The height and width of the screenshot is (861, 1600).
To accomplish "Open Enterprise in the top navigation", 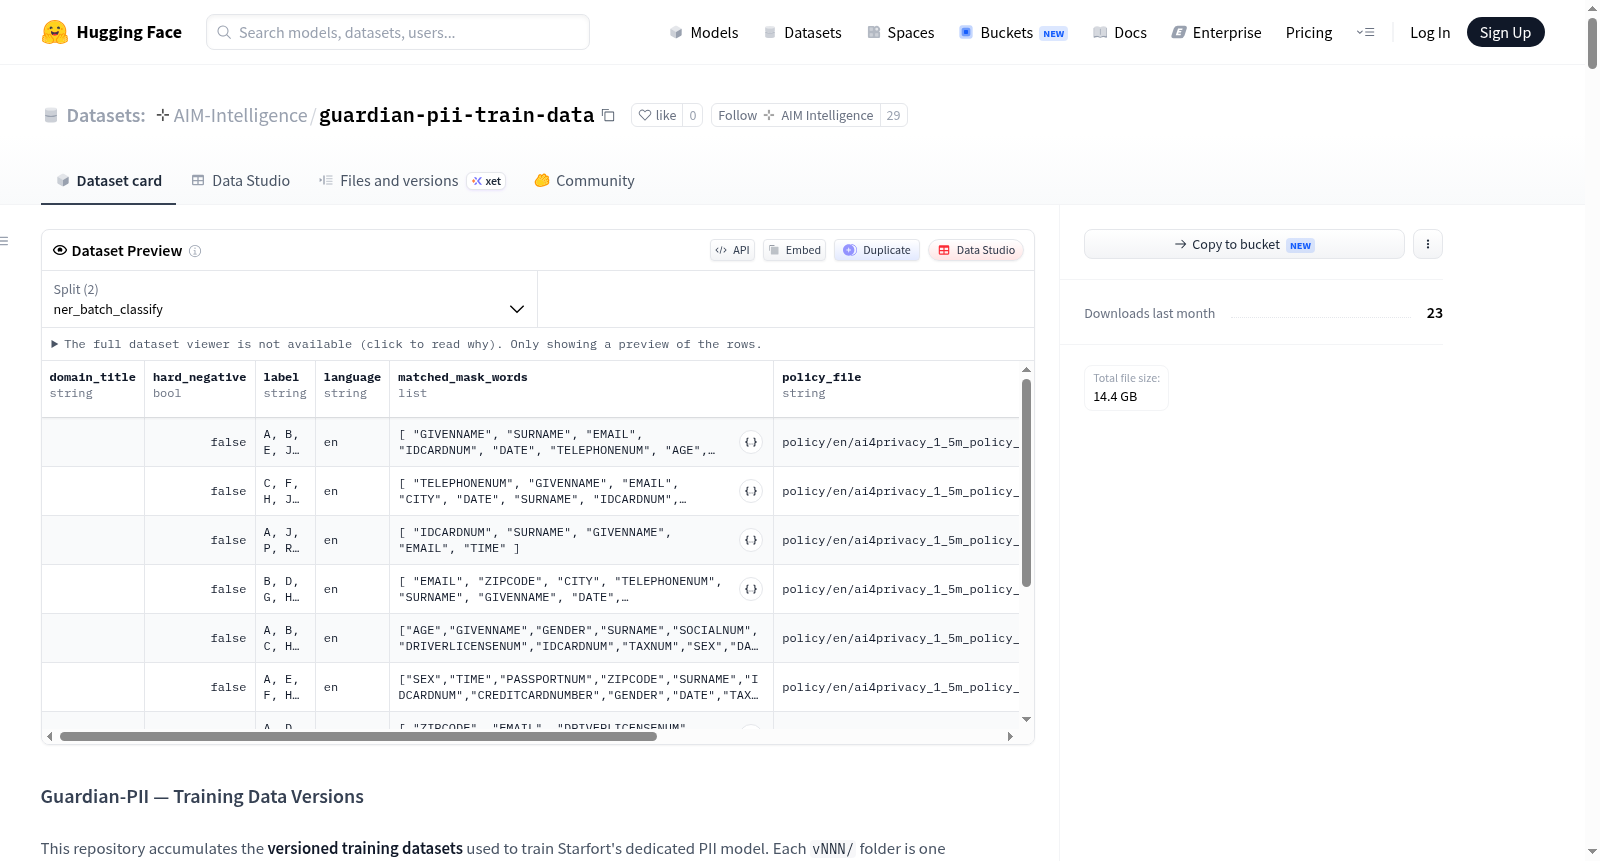I will 1216,32.
